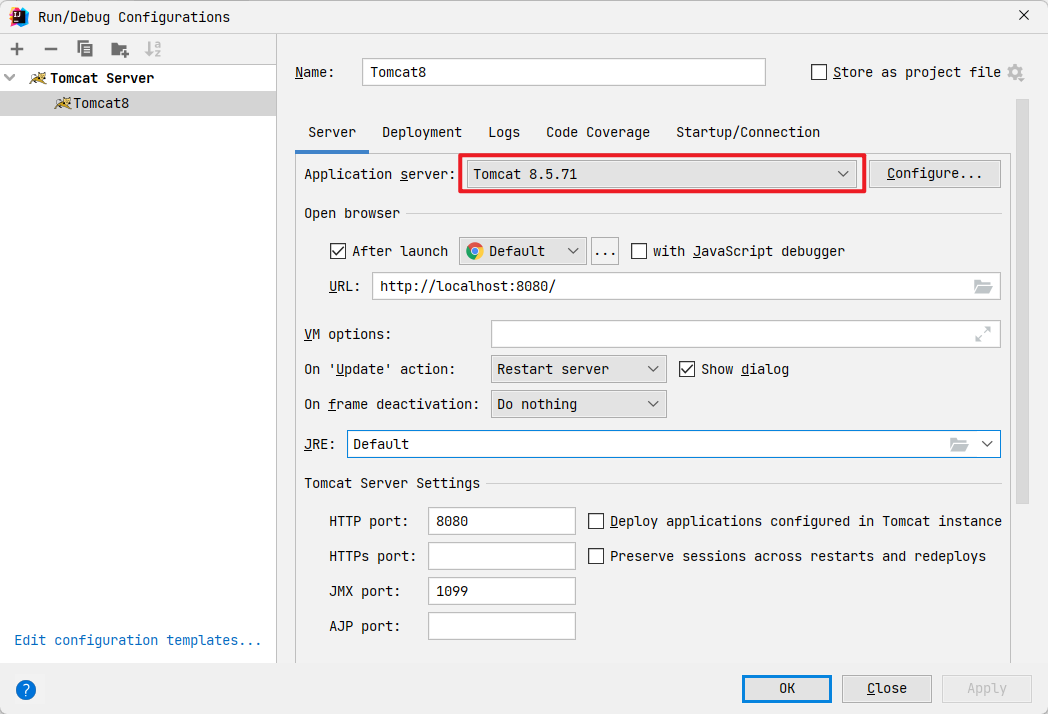Click the JMX port field
The image size is (1048, 714).
(x=501, y=591)
